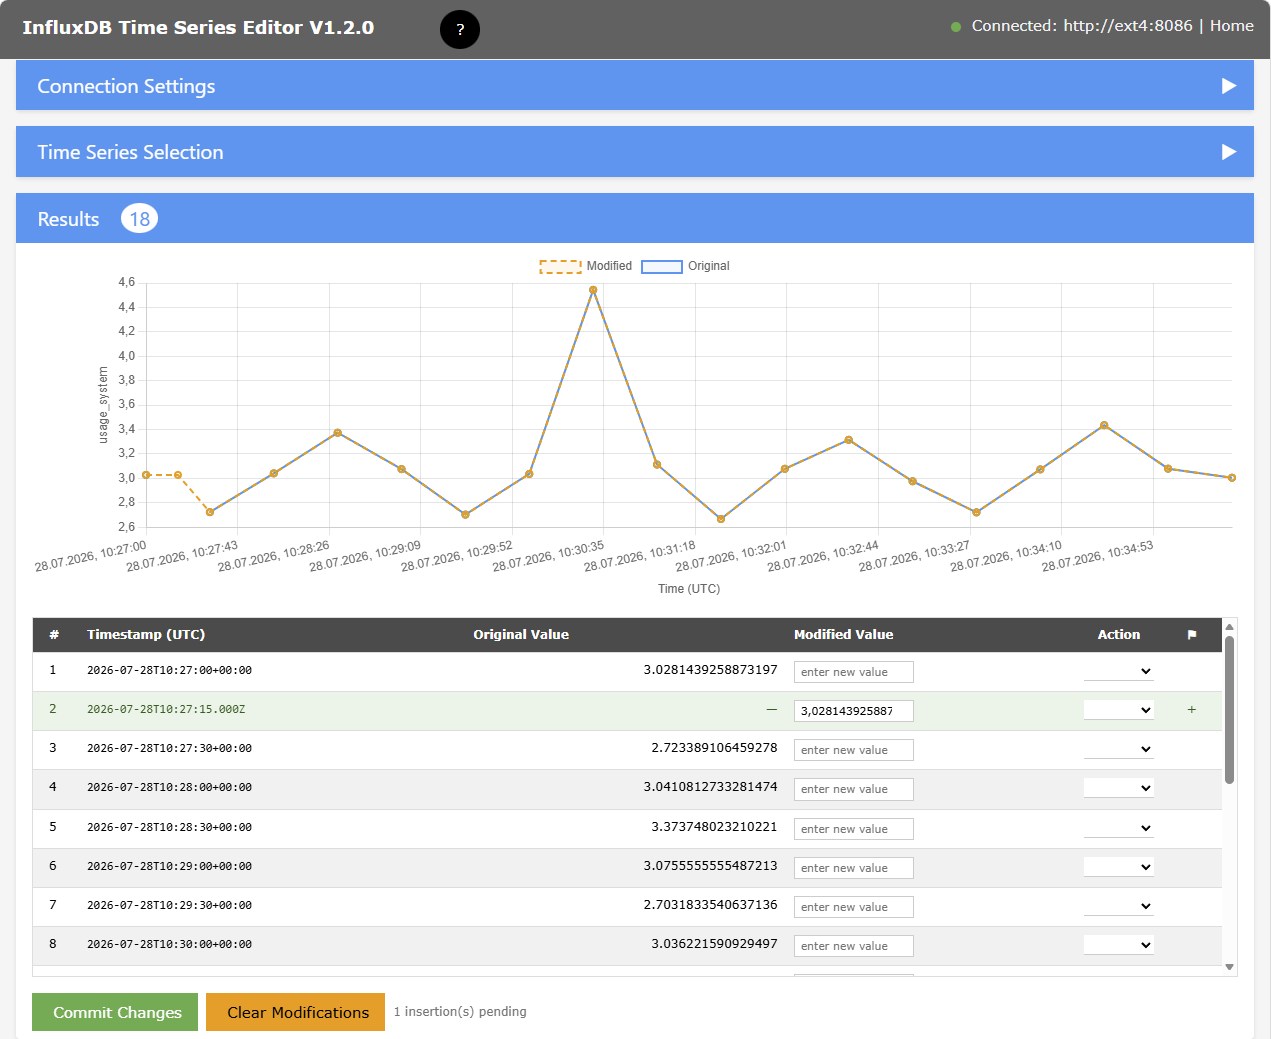The image size is (1271, 1039).
Task: Click the table vertical scrollbar thumb
Action: point(1230,709)
